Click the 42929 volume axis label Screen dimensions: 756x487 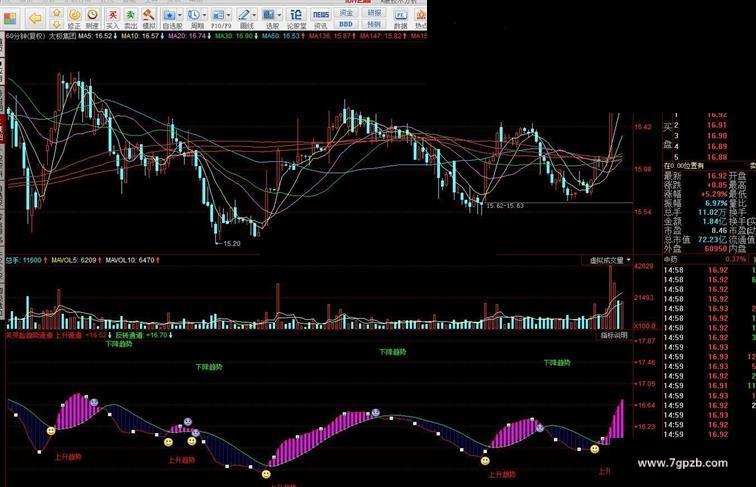tap(644, 267)
